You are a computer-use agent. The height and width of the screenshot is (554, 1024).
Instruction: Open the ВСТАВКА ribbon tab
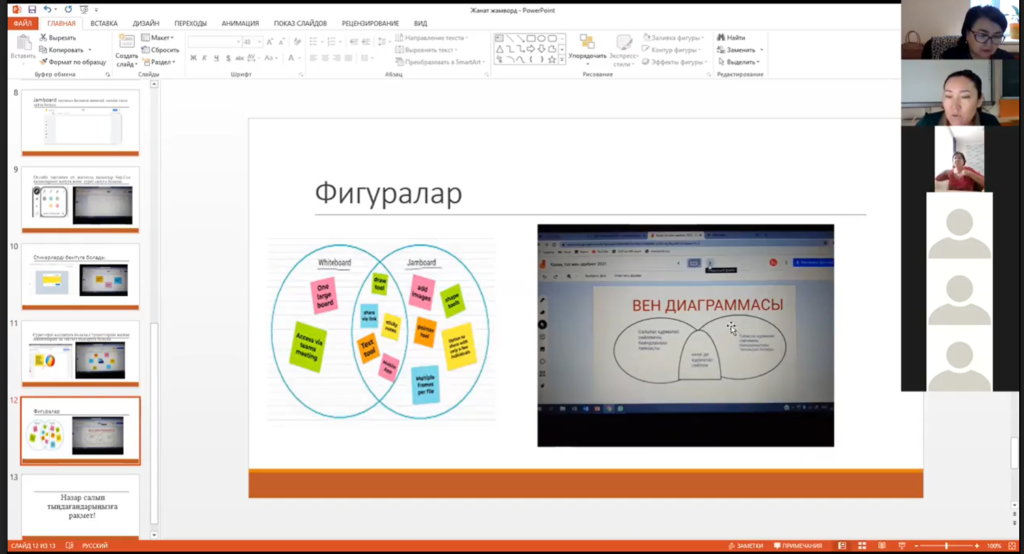[103, 22]
